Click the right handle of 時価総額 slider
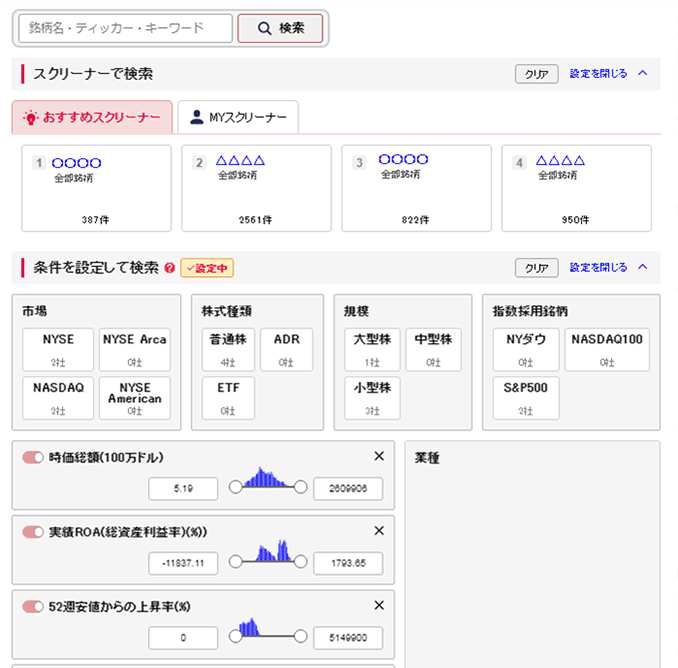 pyautogui.click(x=300, y=487)
